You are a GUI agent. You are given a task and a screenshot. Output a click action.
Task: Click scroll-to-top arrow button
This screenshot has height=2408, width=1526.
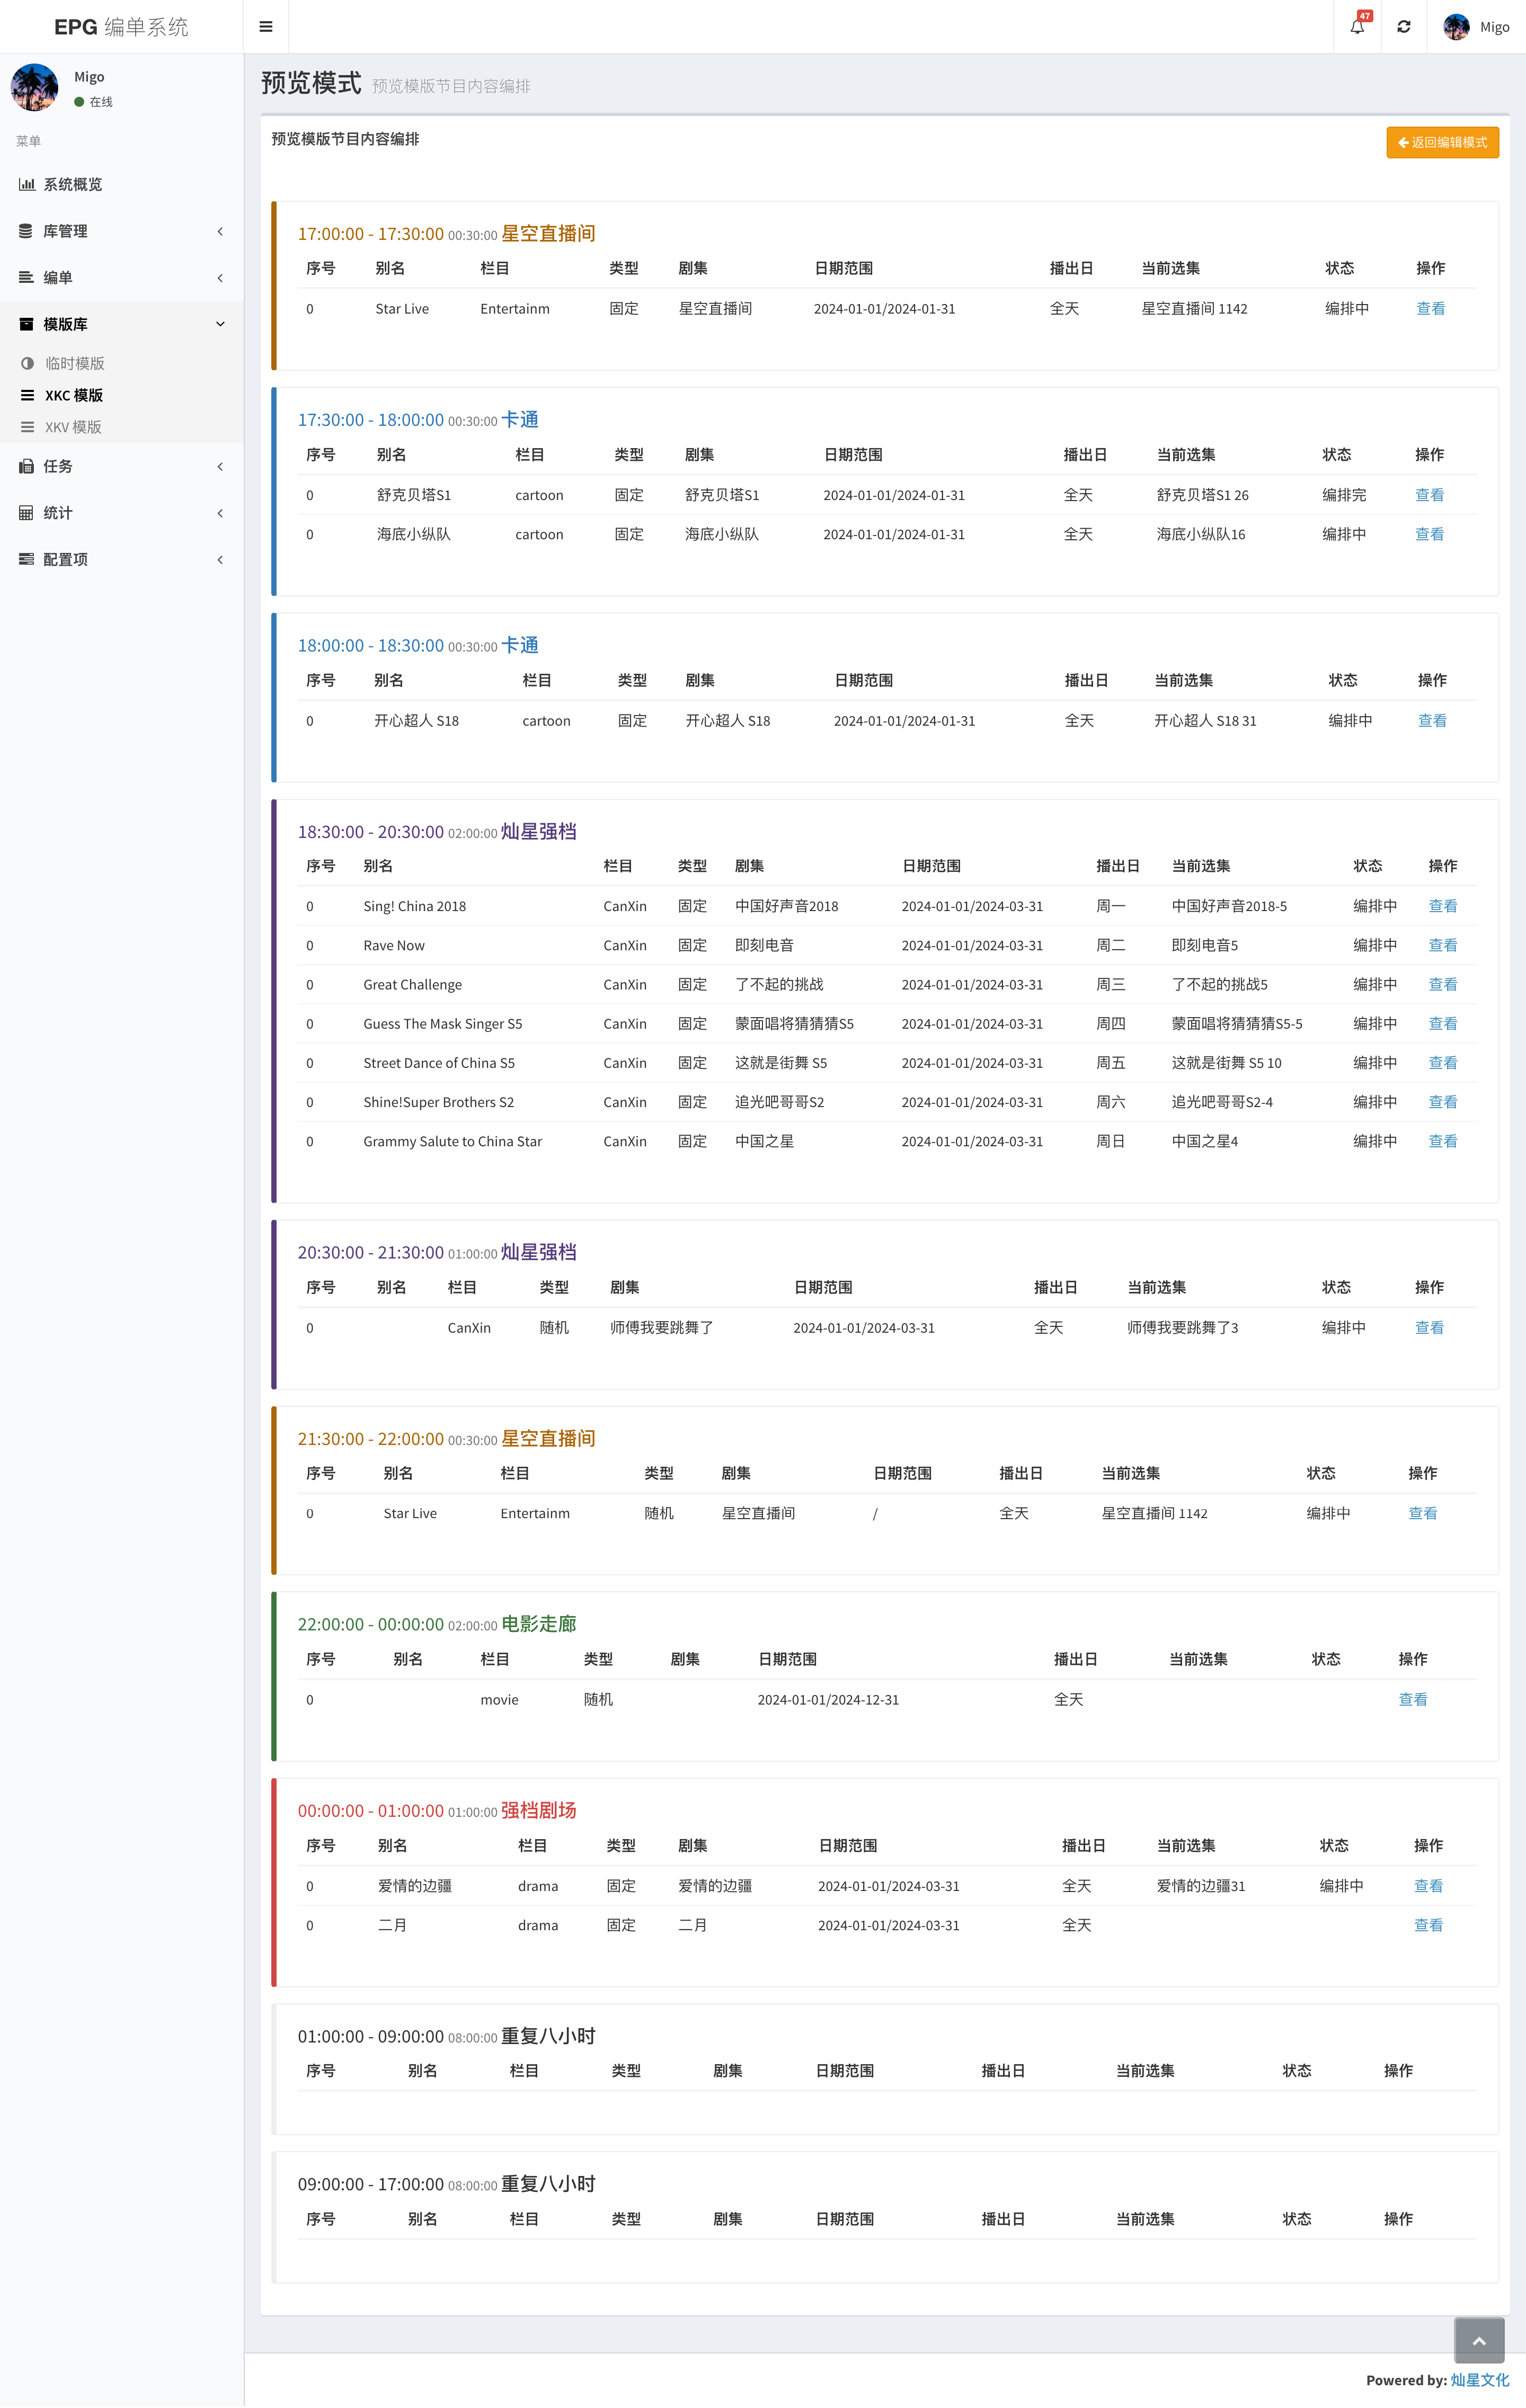point(1479,2340)
